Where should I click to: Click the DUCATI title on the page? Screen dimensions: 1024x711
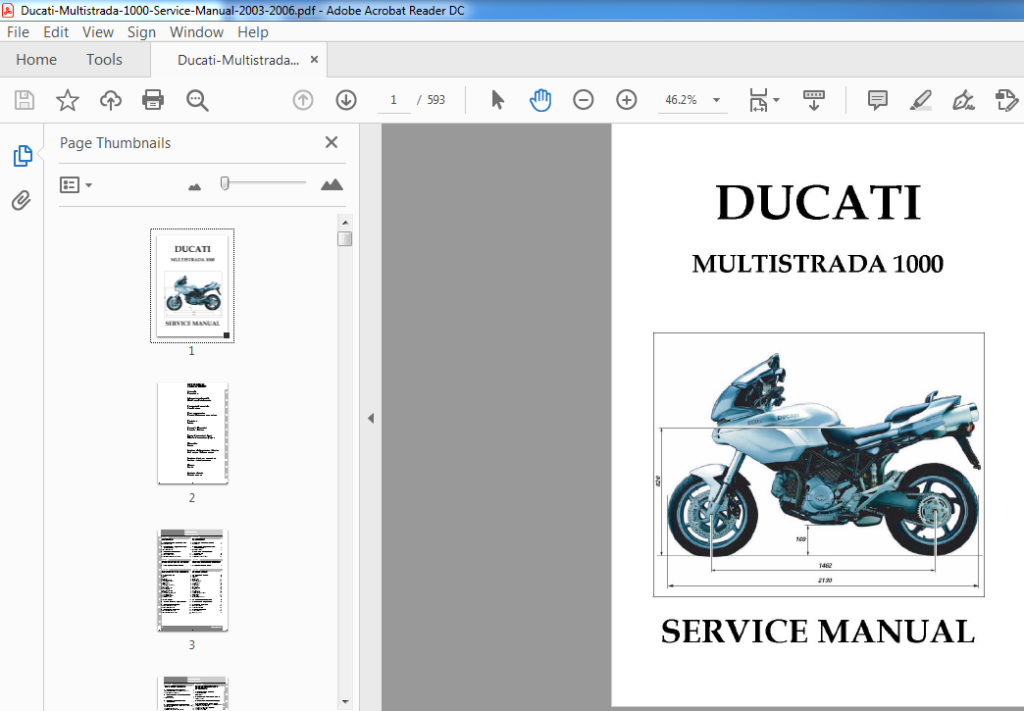pyautogui.click(x=818, y=202)
